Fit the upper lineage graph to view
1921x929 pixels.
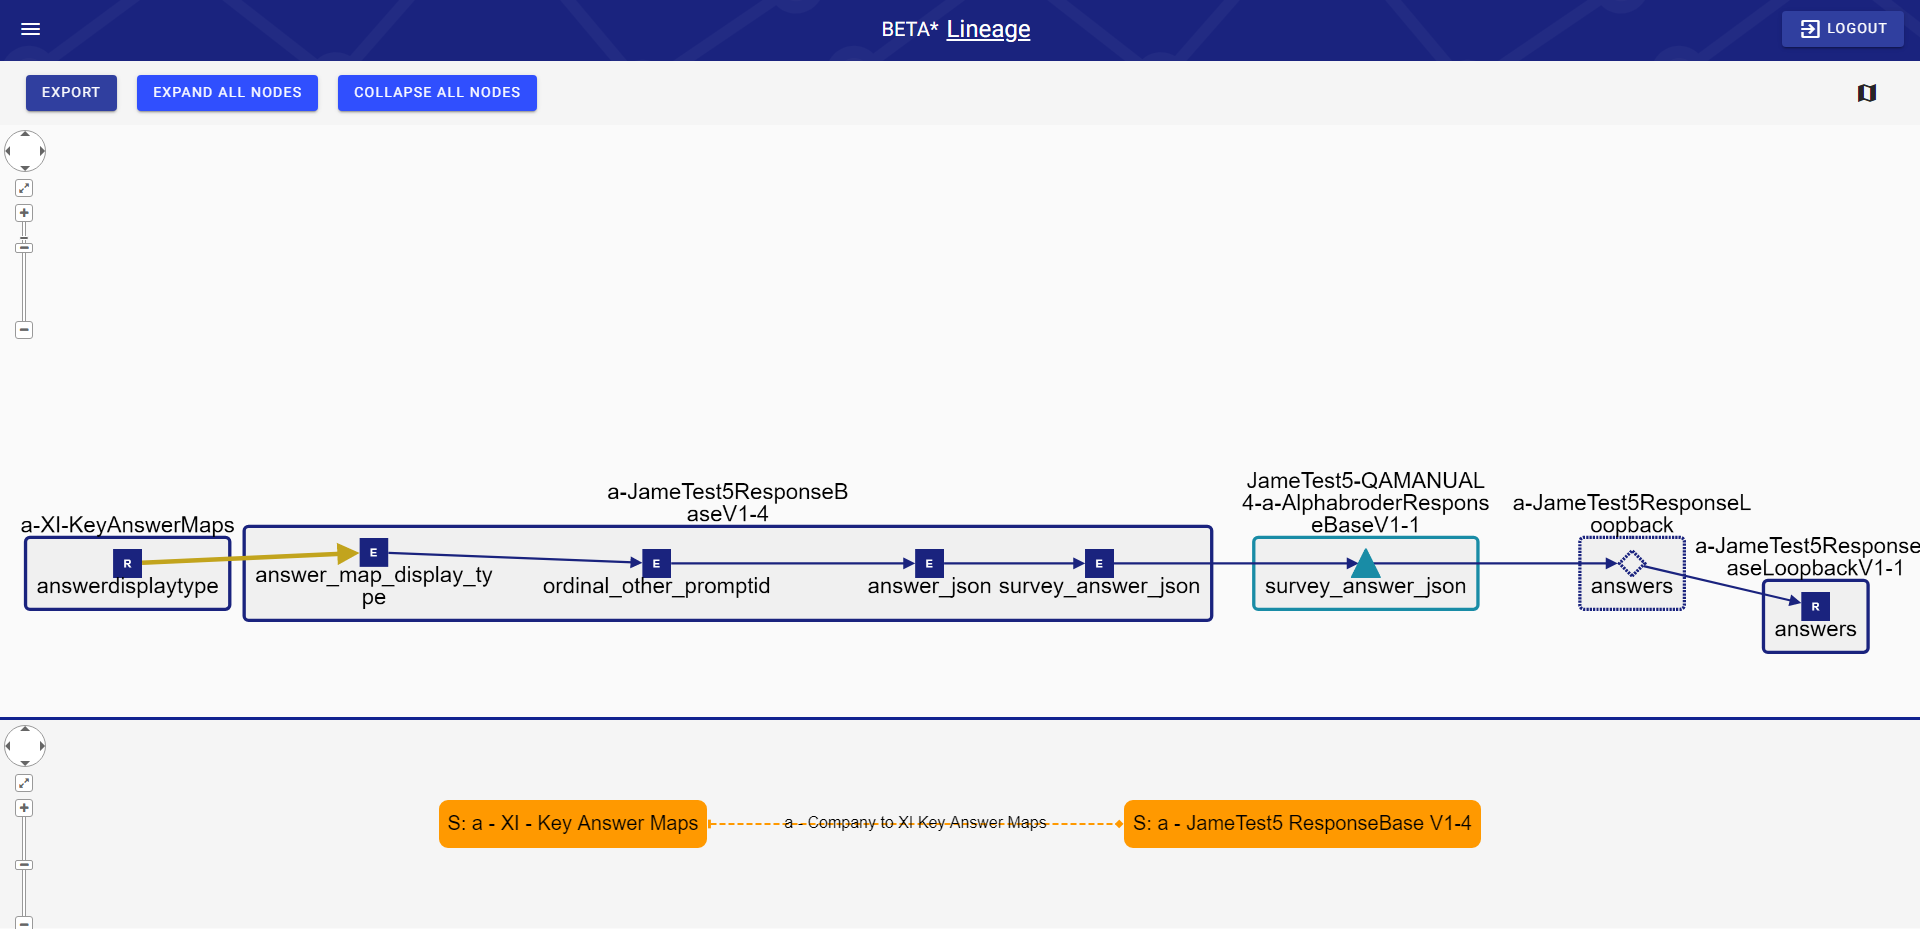coord(25,188)
